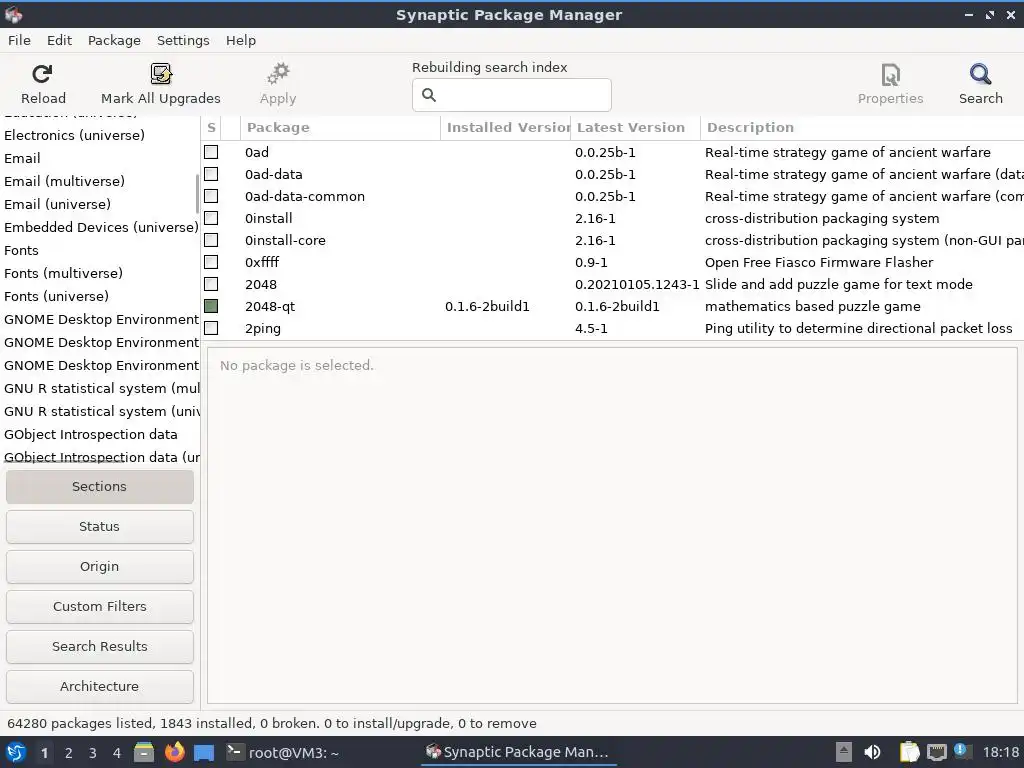Open the volume speaker tray icon
The width and height of the screenshot is (1024, 768).
[x=872, y=752]
